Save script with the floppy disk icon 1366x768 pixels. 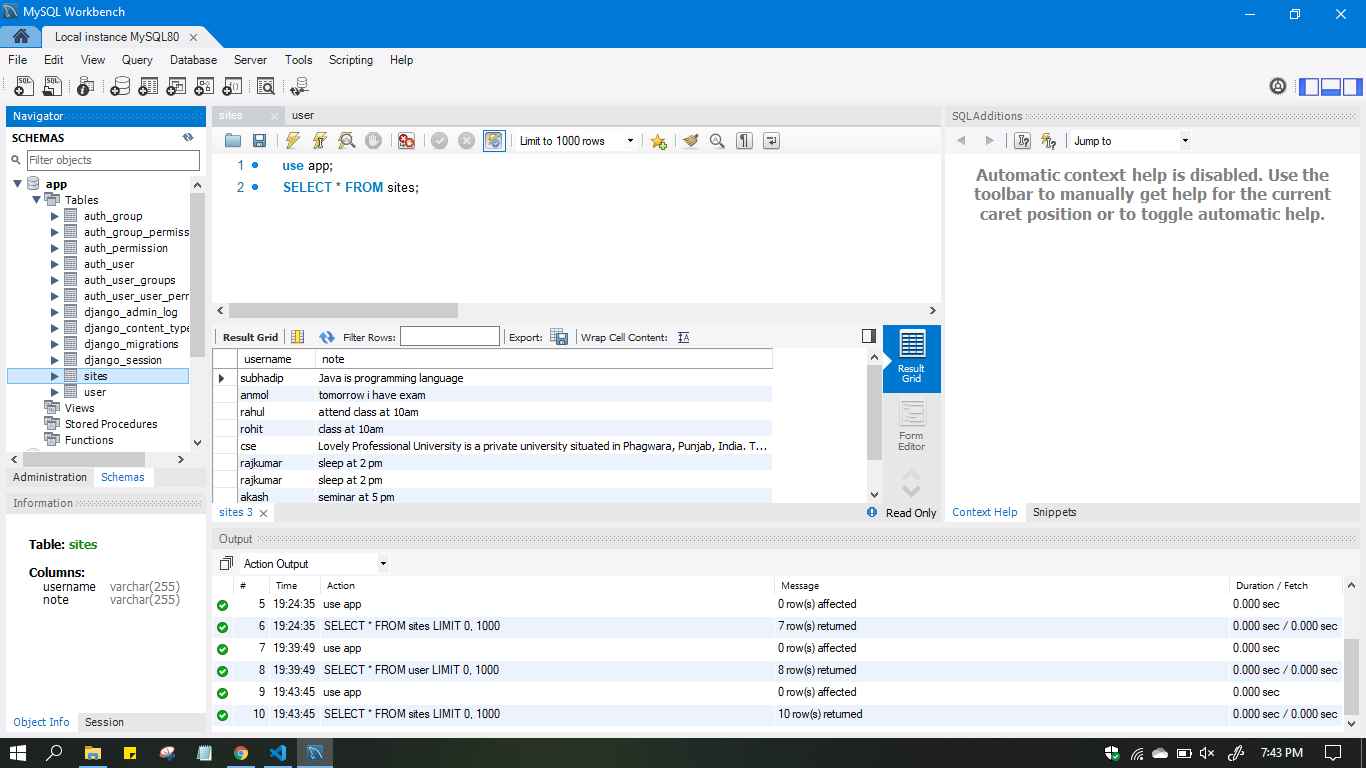click(x=259, y=141)
